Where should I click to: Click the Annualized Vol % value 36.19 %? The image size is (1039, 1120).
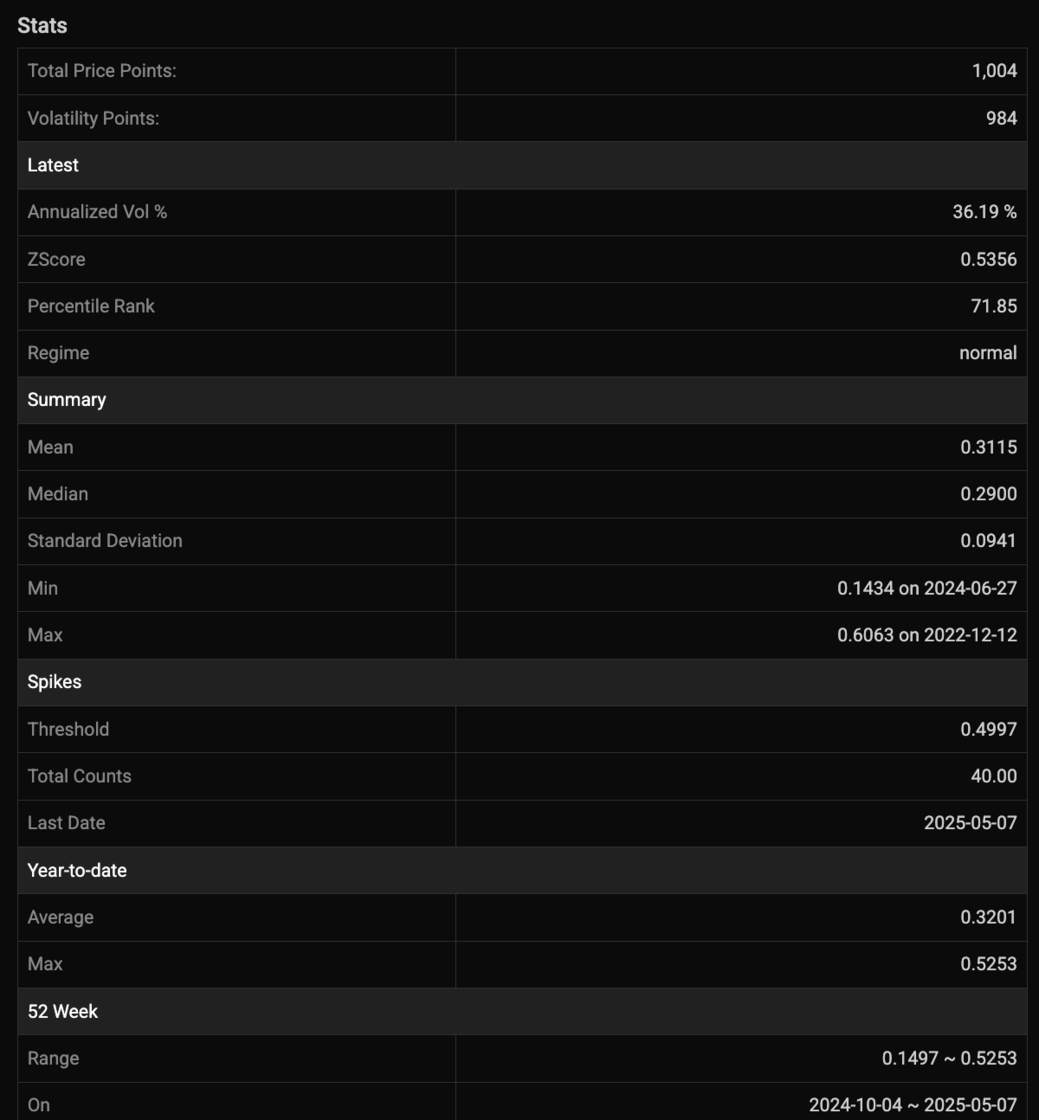984,212
